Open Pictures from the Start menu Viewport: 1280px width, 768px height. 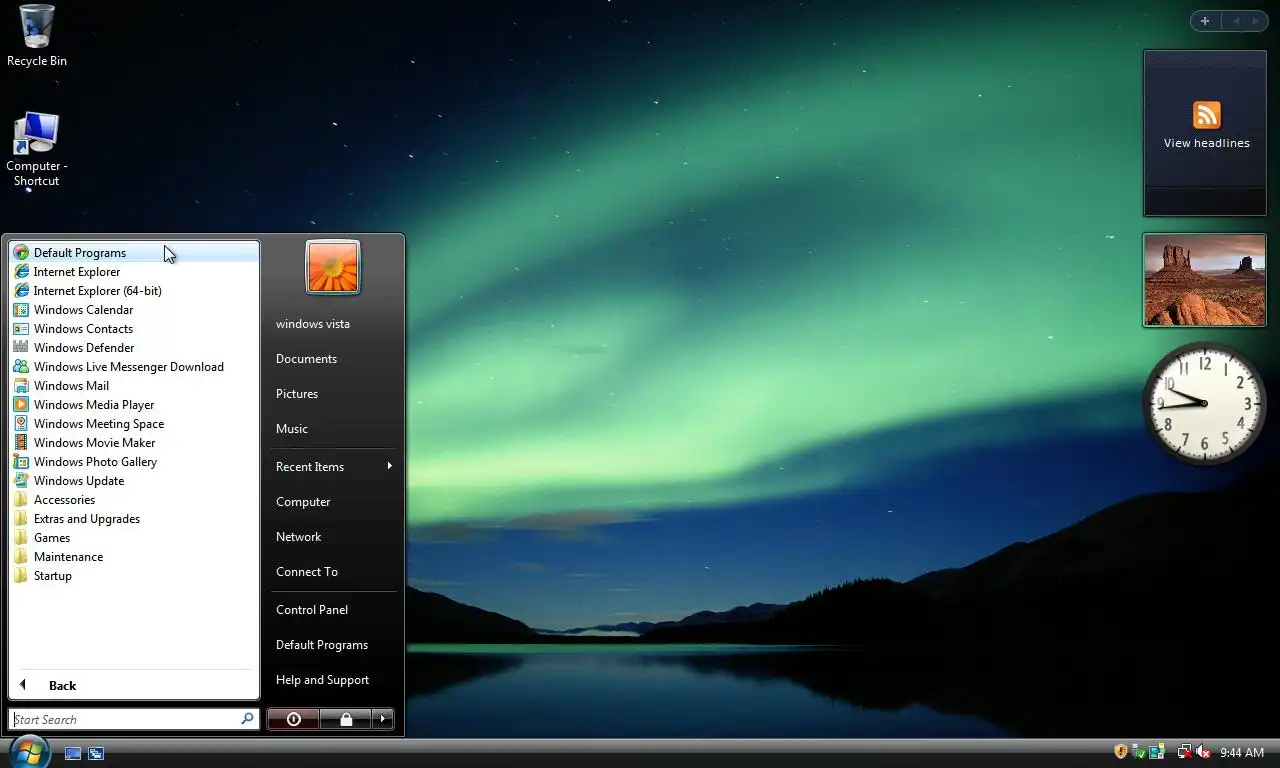(x=297, y=394)
